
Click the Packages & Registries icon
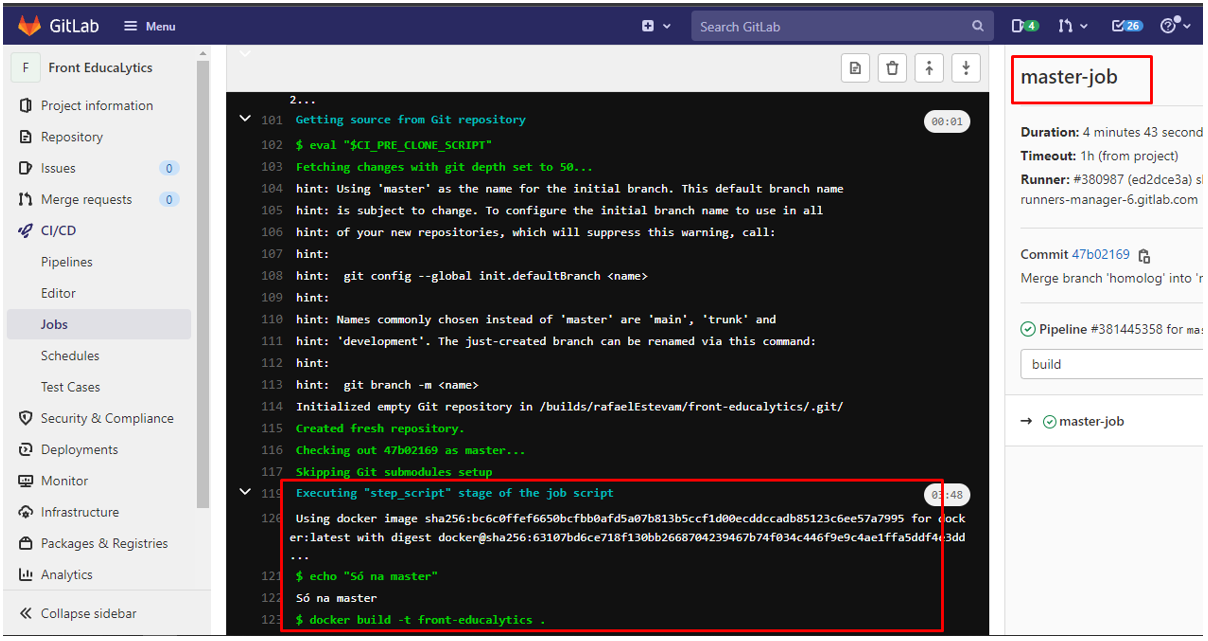tap(26, 543)
